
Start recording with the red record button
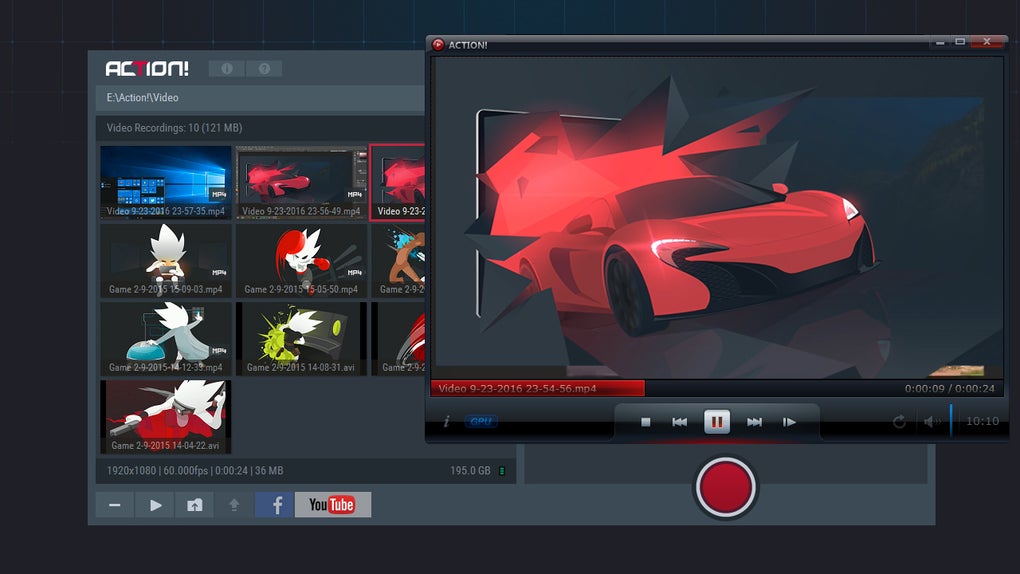[725, 487]
